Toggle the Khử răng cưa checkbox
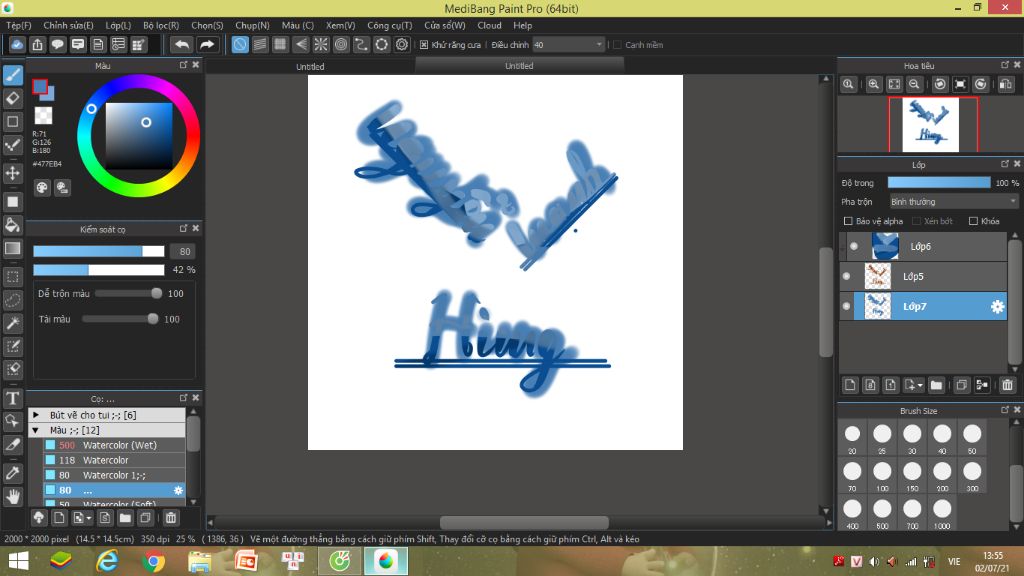Viewport: 1024px width, 576px height. click(424, 44)
